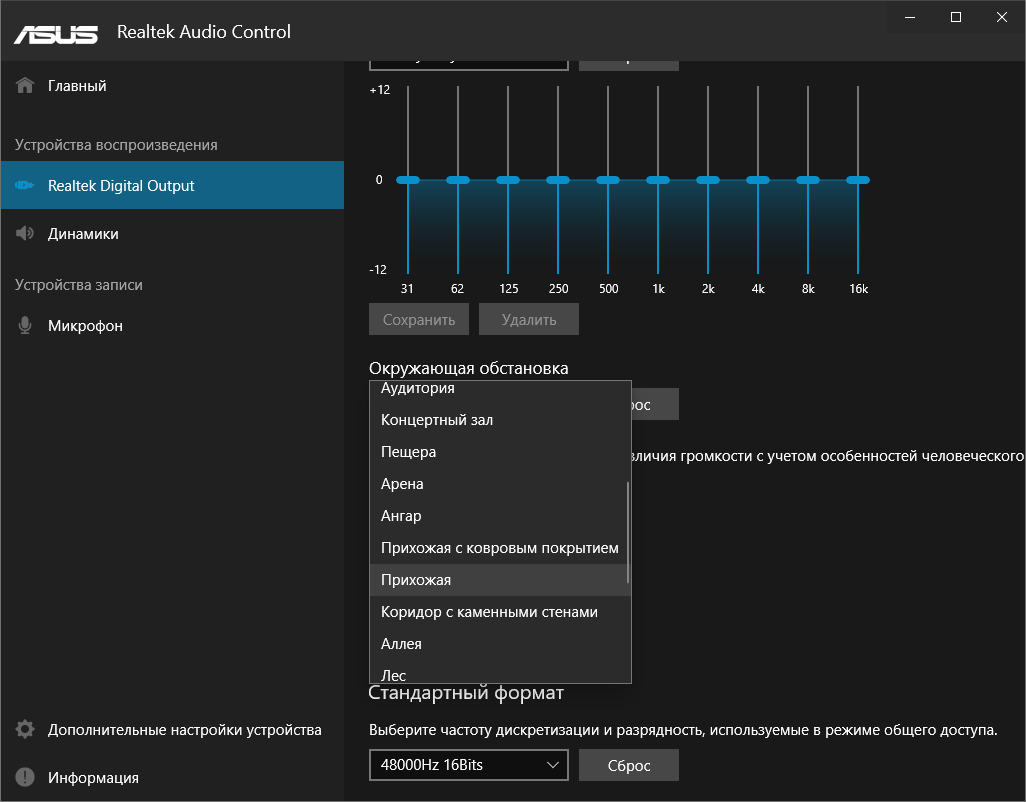
Task: Click the Устройства воспроизведения section label
Action: (x=116, y=145)
